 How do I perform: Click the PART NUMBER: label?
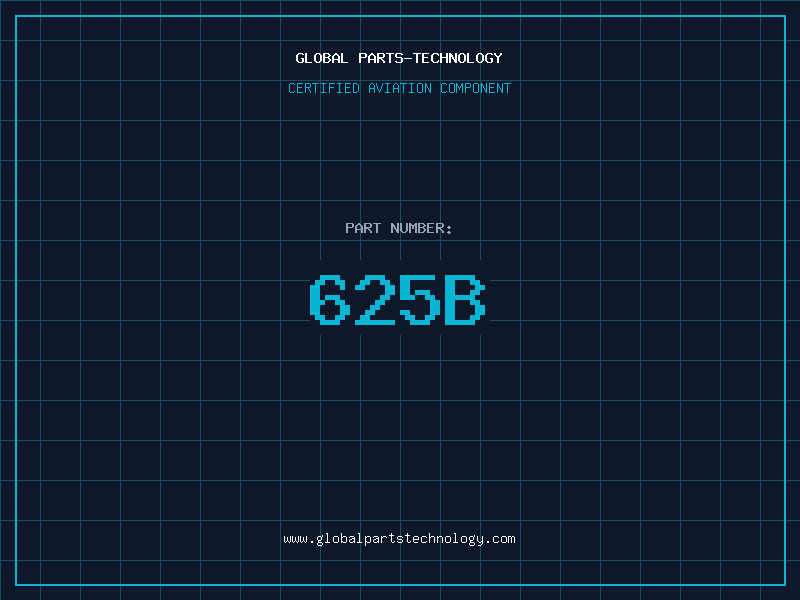point(399,228)
